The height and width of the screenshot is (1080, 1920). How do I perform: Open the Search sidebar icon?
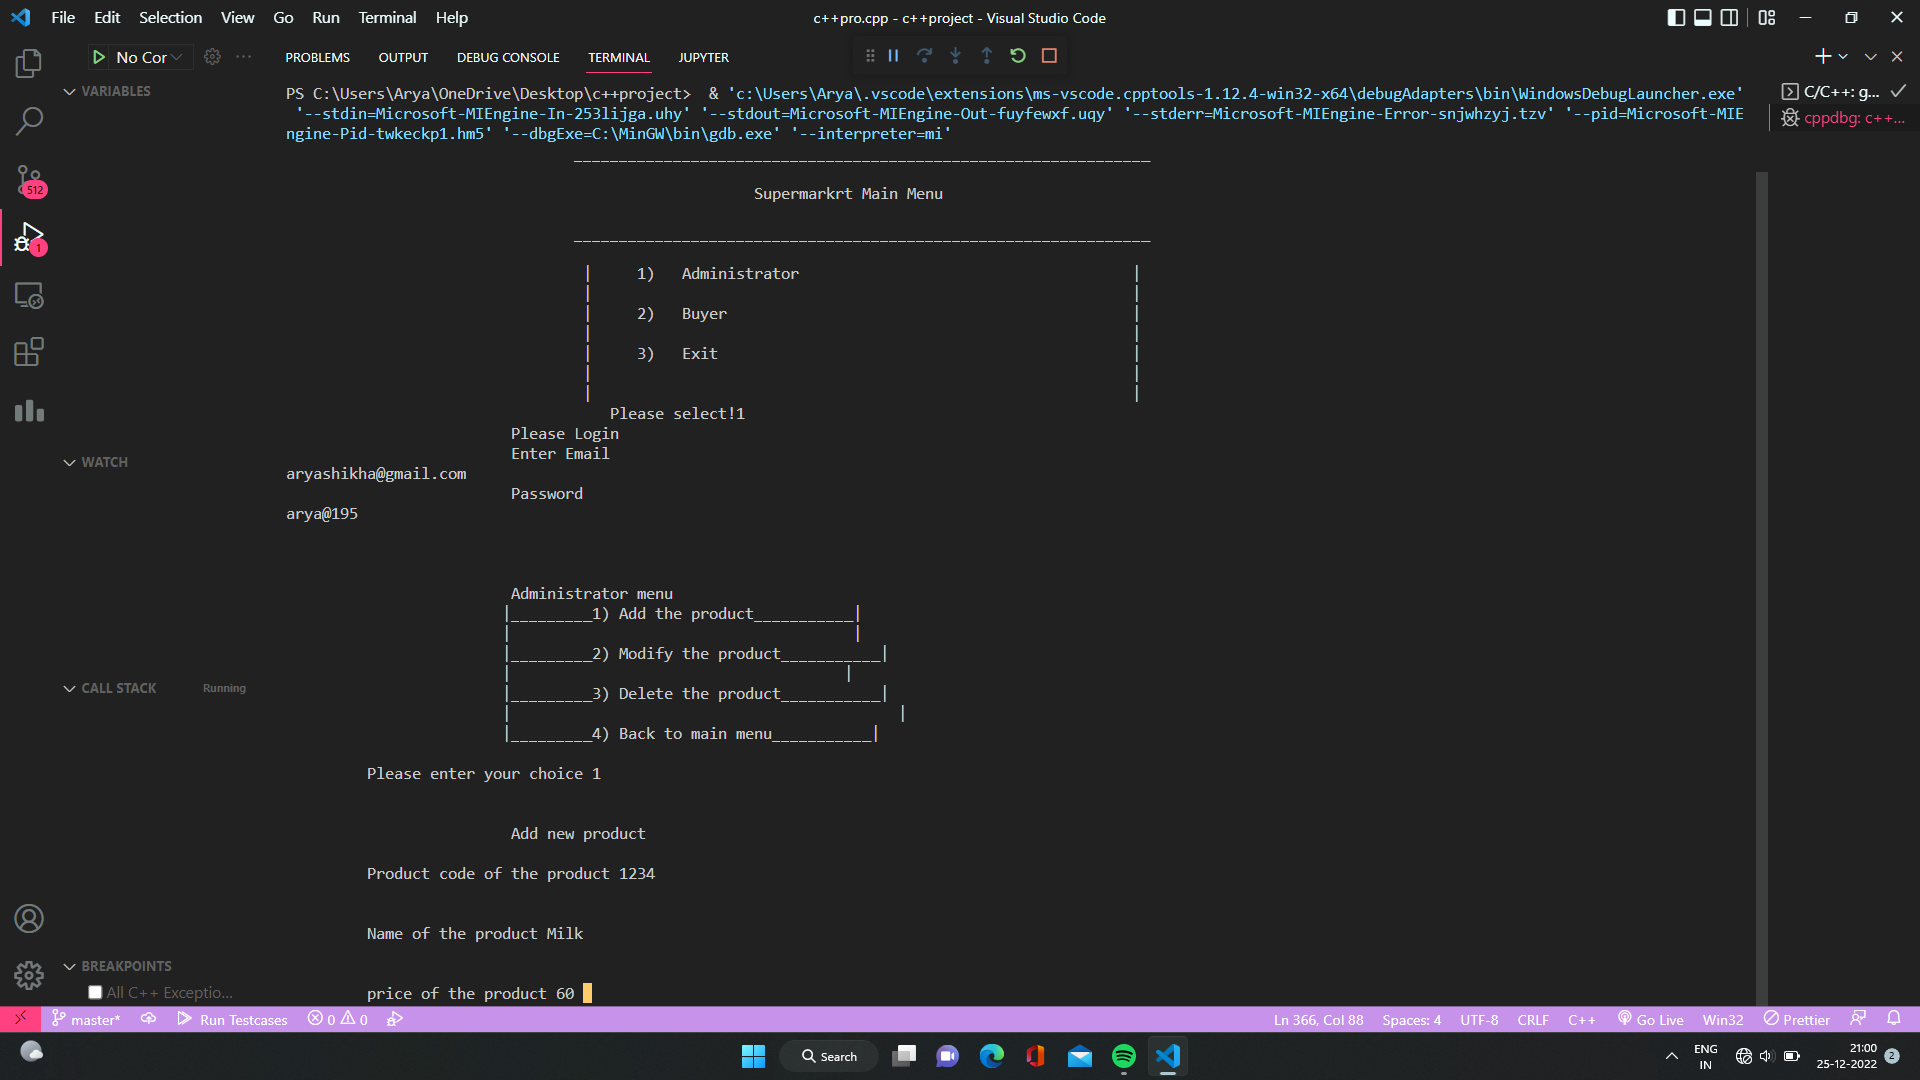point(29,120)
